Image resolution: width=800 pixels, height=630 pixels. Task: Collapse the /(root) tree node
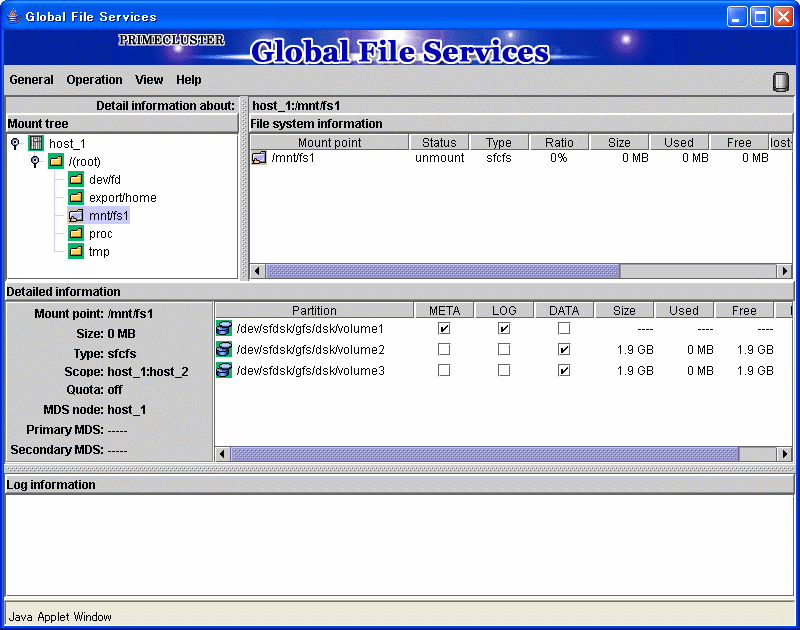pyautogui.click(x=35, y=162)
